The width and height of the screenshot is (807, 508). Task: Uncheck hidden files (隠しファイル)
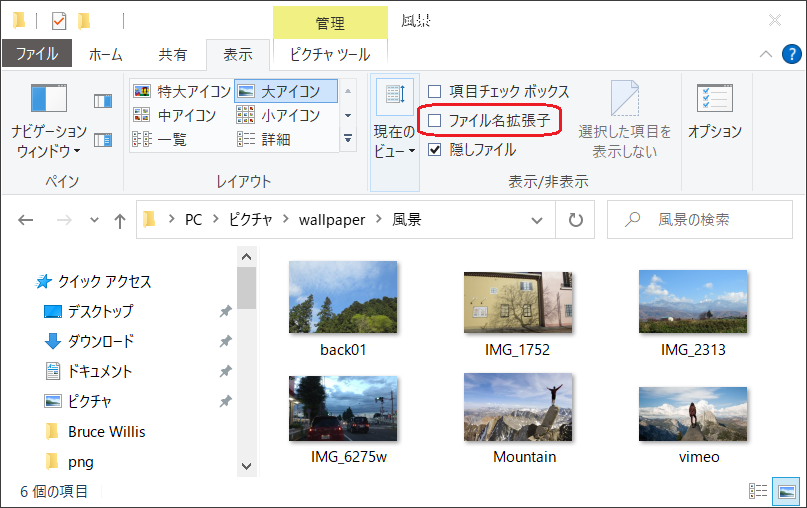click(435, 150)
